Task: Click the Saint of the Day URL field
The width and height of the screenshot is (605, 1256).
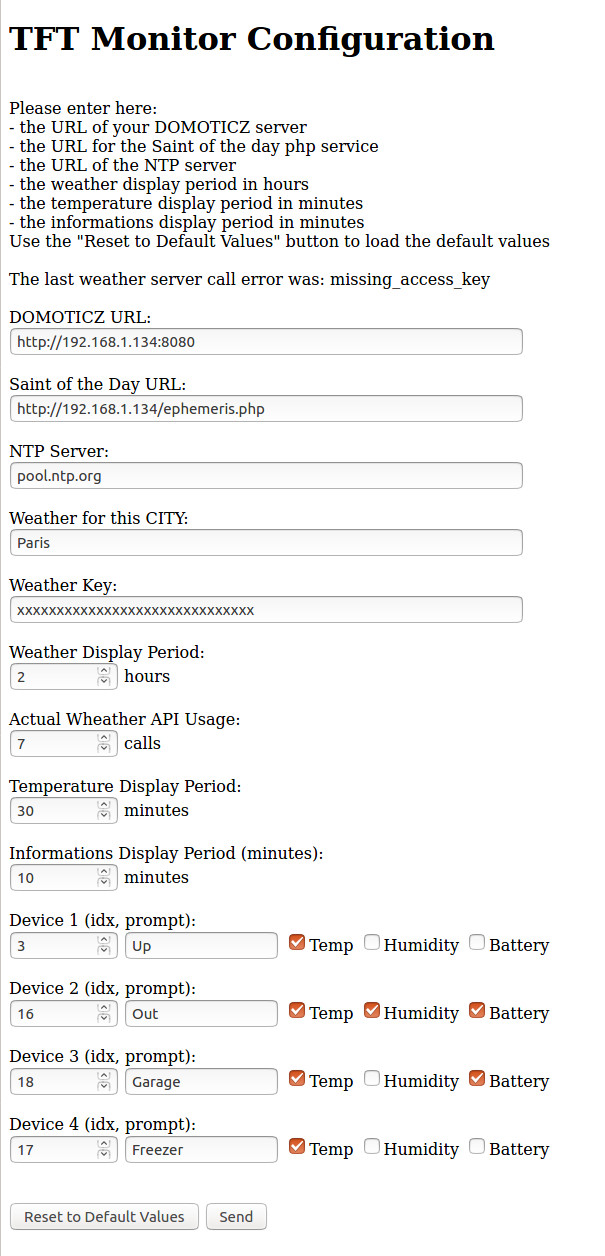Action: coord(266,409)
